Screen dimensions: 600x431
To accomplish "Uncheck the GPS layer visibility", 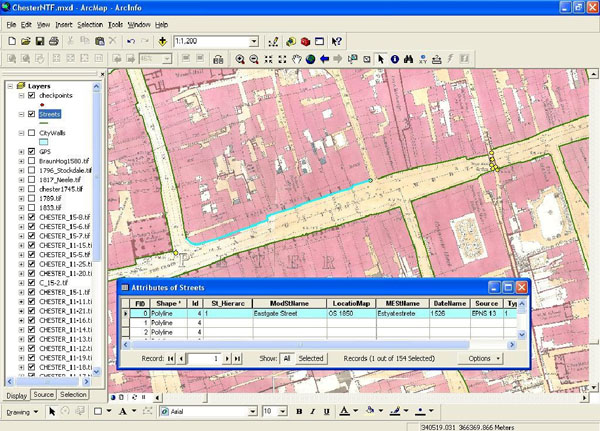I will click(33, 151).
